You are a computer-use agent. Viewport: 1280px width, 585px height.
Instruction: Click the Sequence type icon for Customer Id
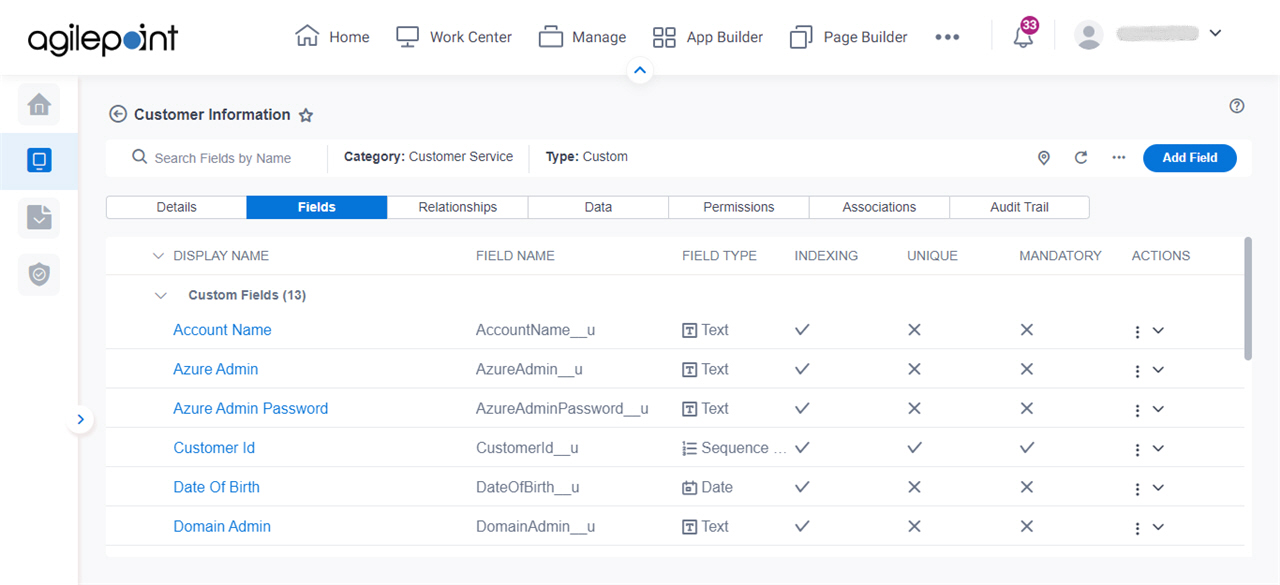689,449
